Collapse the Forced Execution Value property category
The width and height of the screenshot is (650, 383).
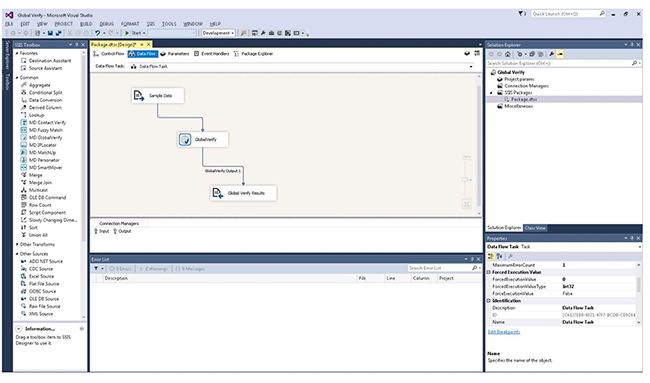click(x=489, y=272)
